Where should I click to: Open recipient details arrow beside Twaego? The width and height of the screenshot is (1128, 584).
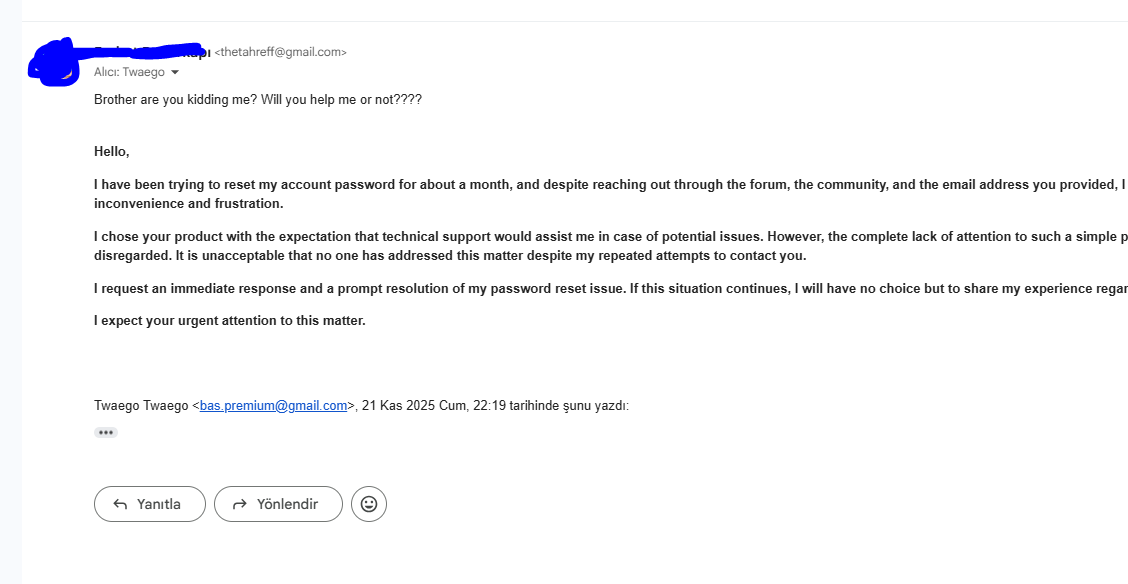click(175, 73)
